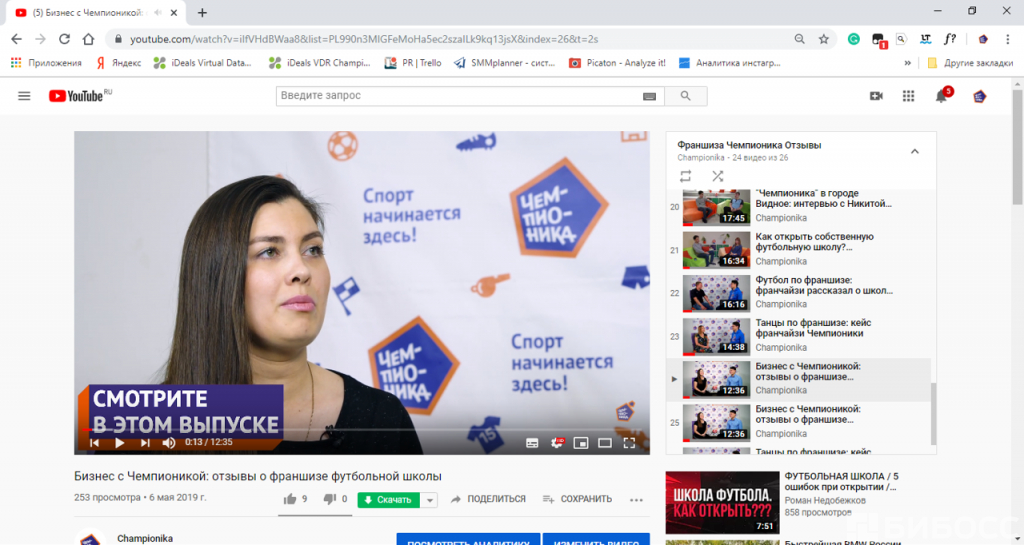Open playlist video 20 Чемпионика в городе Видное
This screenshot has height=545, width=1024.
click(x=798, y=206)
